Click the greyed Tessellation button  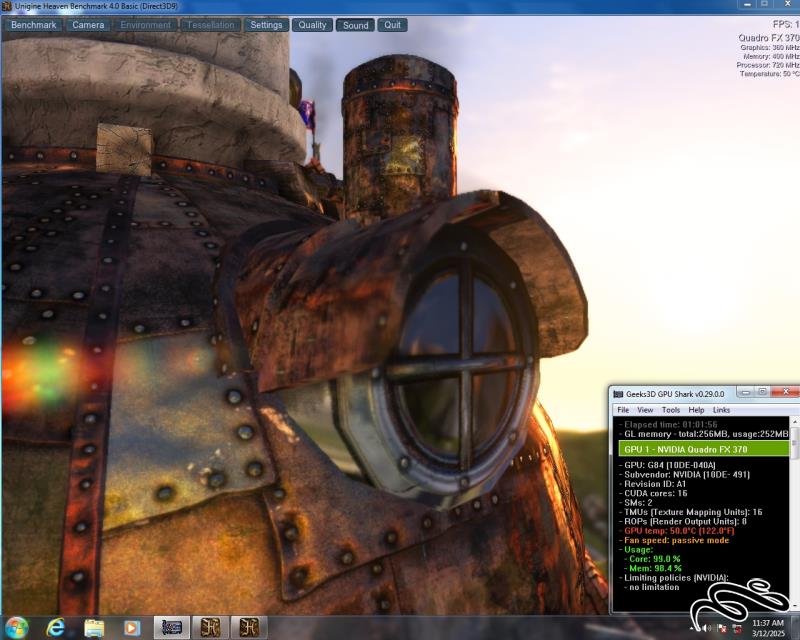pyautogui.click(x=211, y=25)
